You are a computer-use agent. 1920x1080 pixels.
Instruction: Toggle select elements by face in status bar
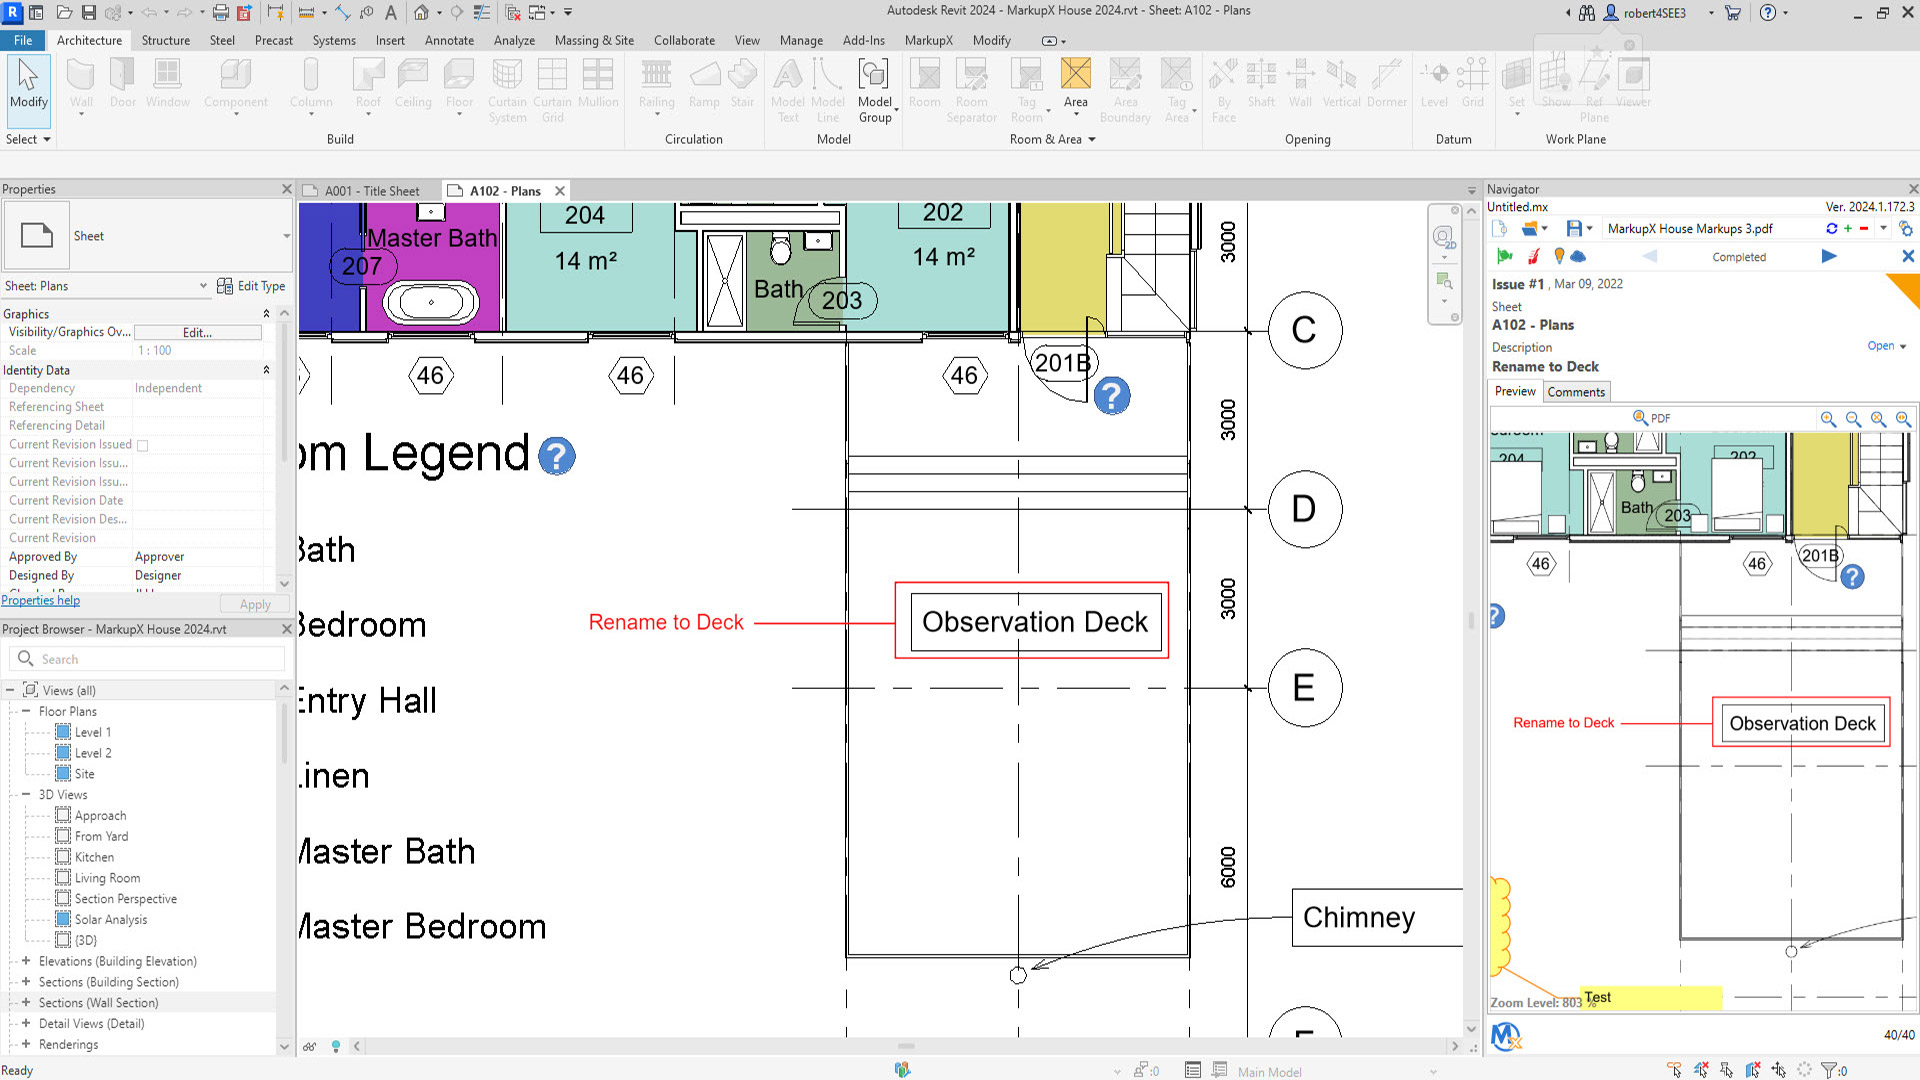pyautogui.click(x=1752, y=1069)
